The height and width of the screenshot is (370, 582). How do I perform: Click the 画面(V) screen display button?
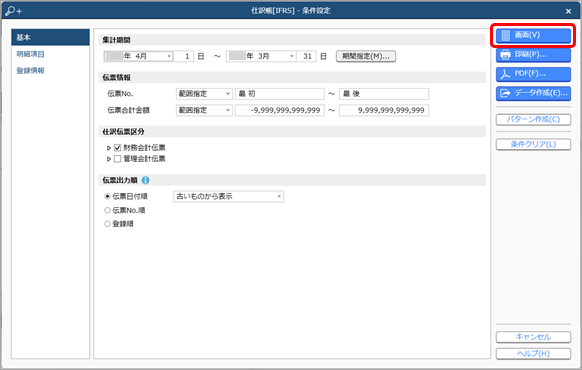(x=533, y=35)
